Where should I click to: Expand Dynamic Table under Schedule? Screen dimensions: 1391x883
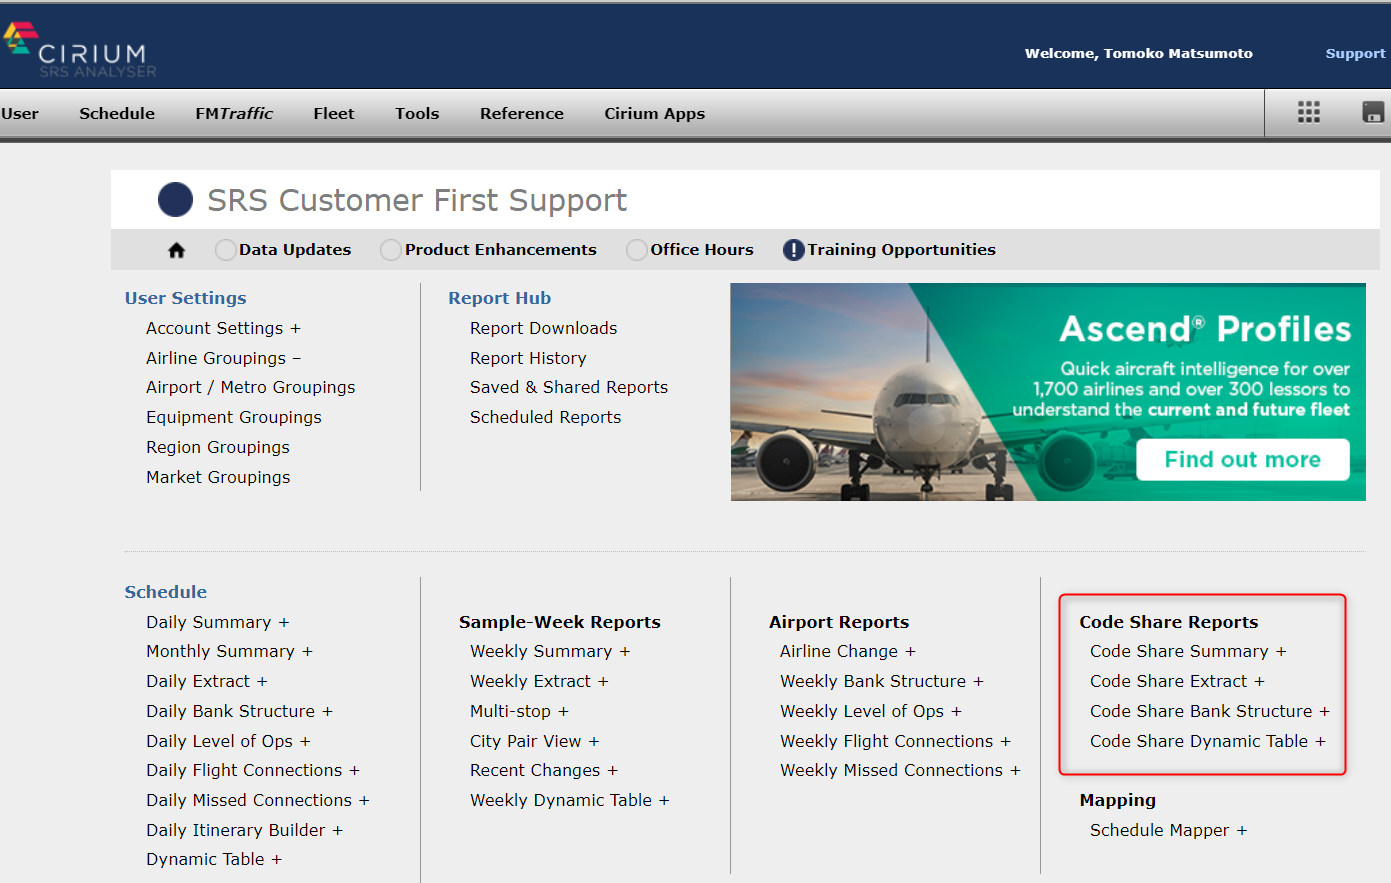click(x=214, y=859)
